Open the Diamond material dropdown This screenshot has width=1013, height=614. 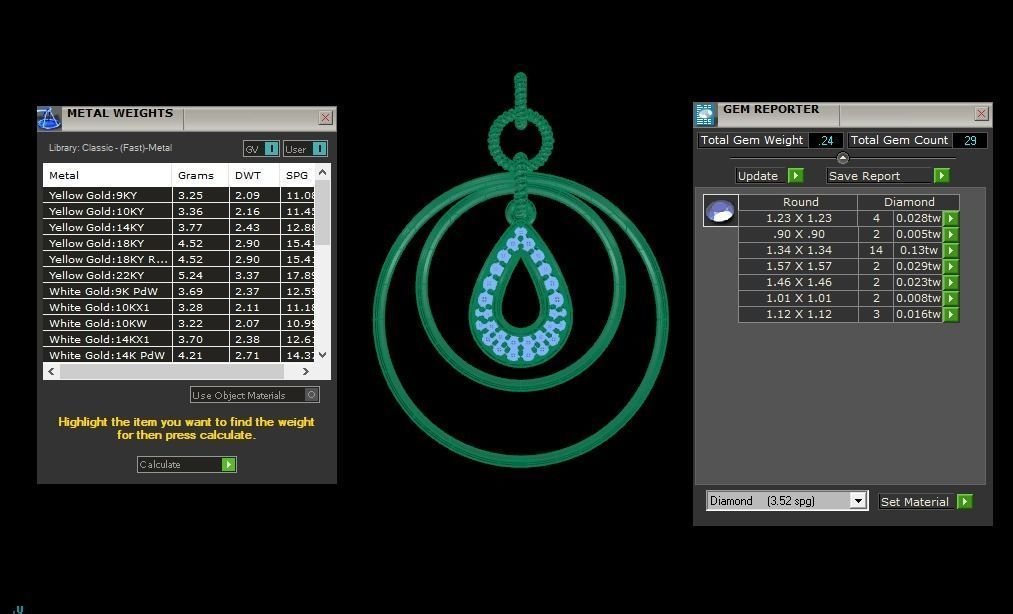coord(857,501)
